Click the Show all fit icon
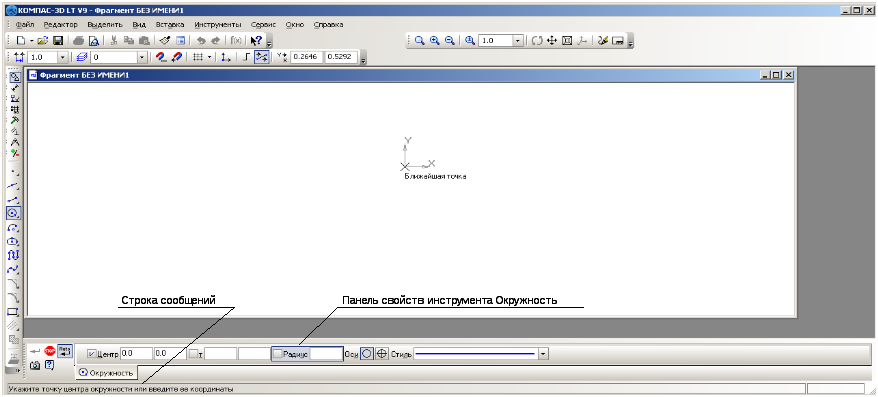Screen dimensions: 878x397 pos(567,41)
